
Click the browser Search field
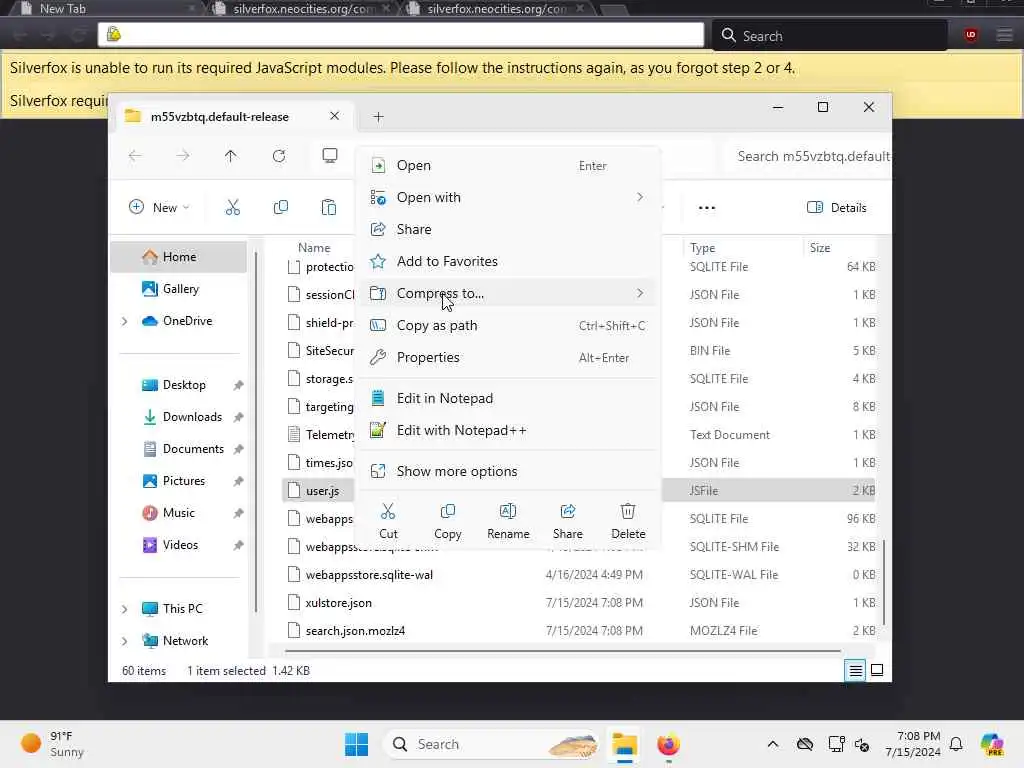829,35
